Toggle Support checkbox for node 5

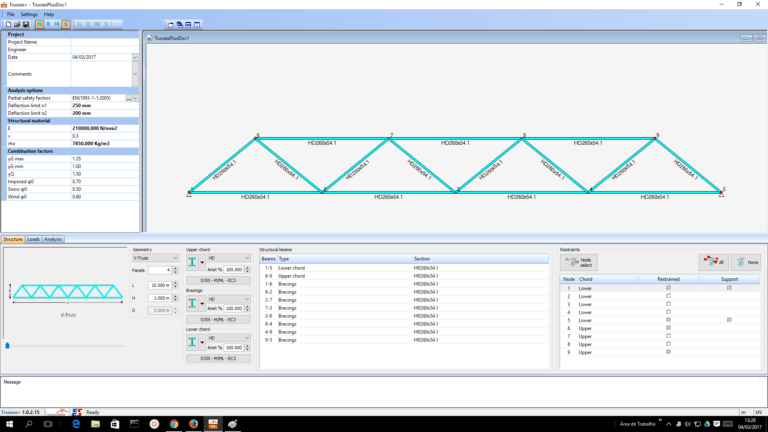(729, 320)
